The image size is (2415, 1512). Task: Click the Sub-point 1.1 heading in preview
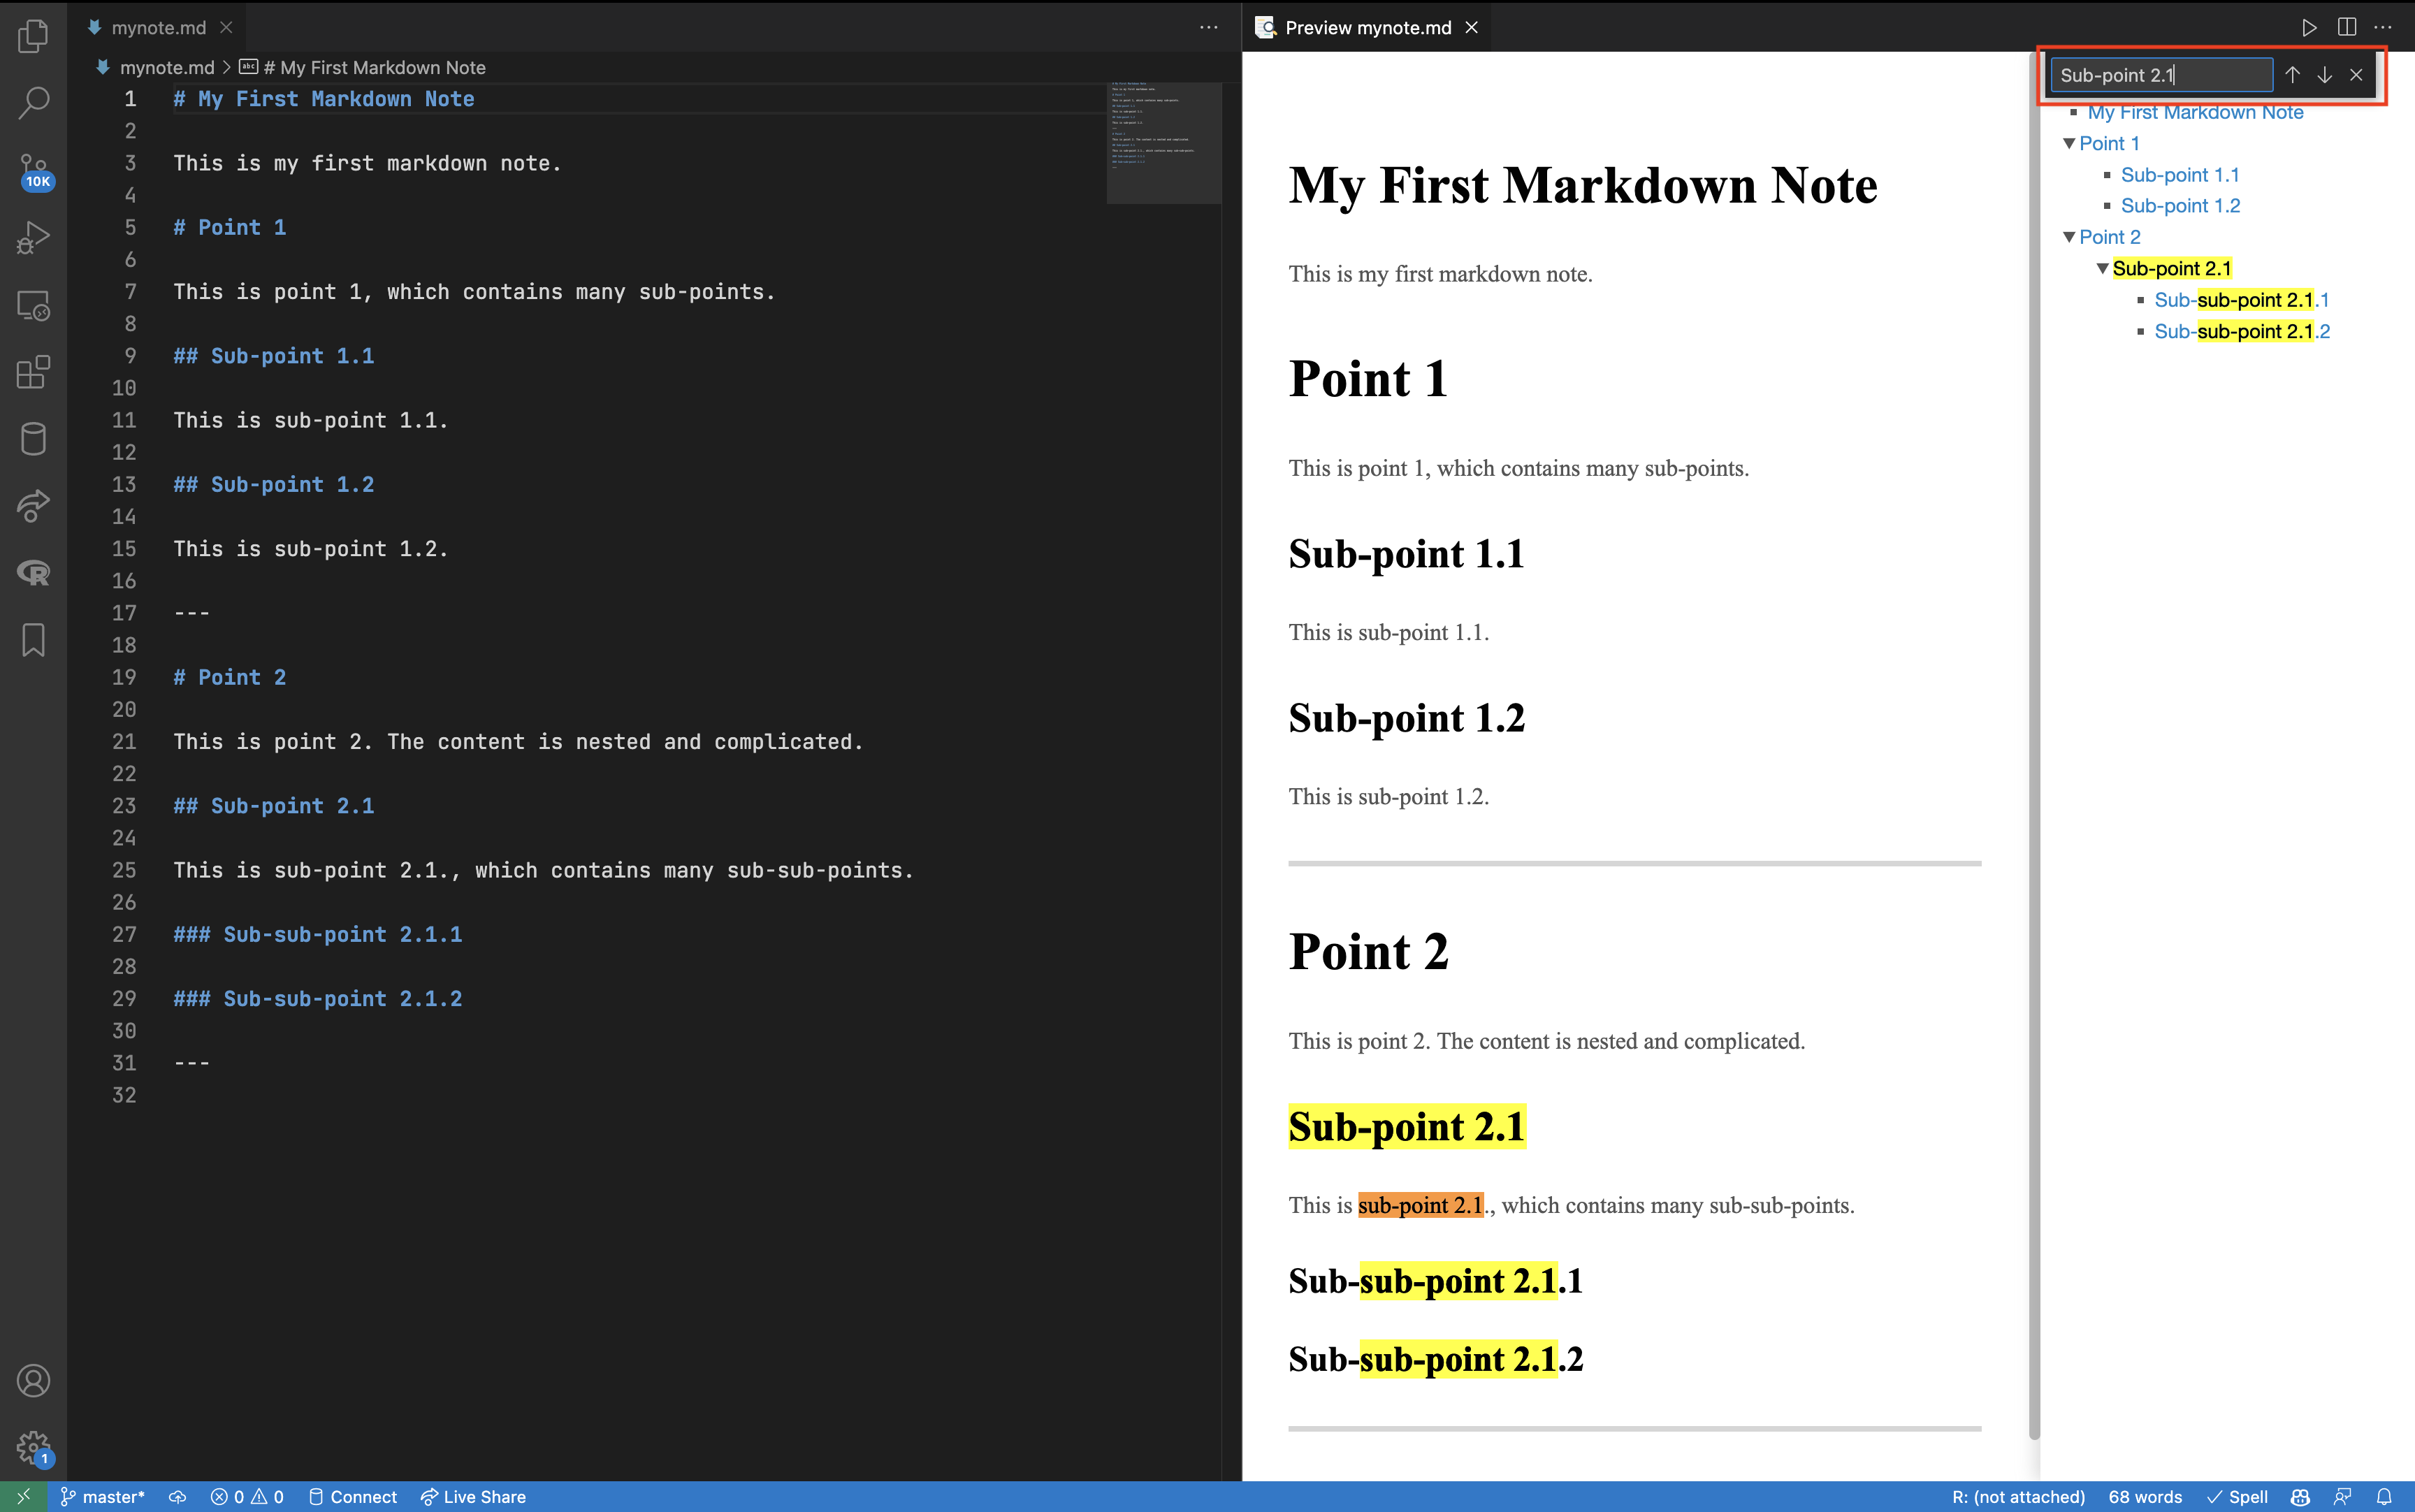coord(1406,554)
